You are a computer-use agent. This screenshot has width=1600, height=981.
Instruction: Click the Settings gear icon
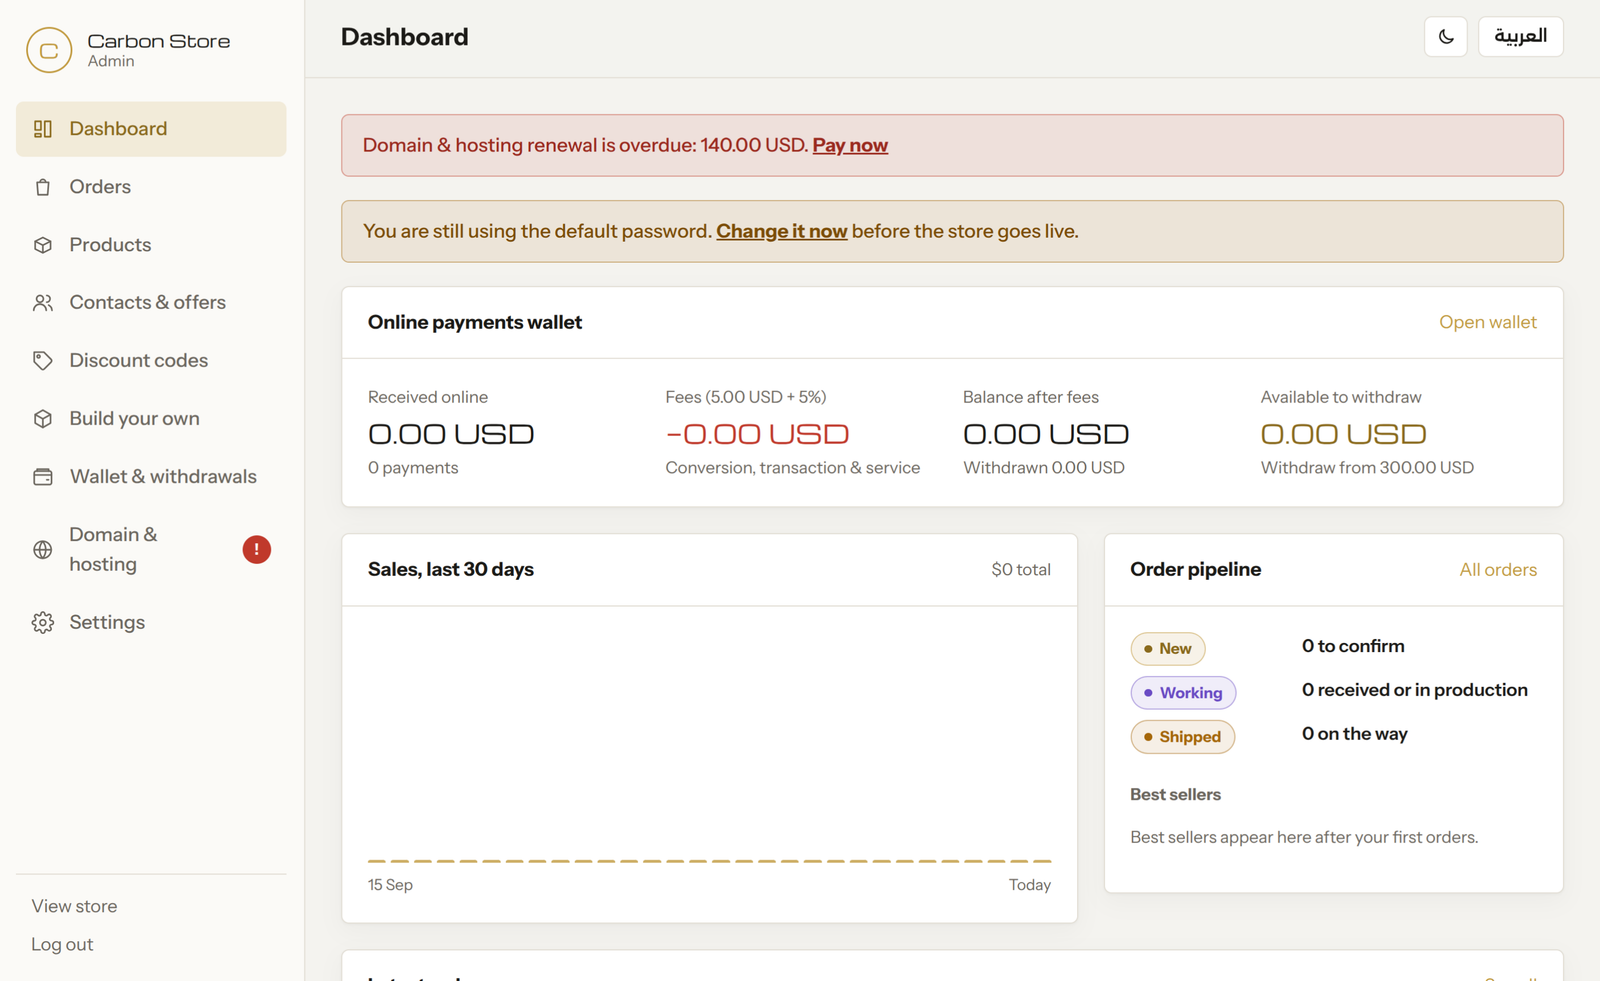coord(43,623)
